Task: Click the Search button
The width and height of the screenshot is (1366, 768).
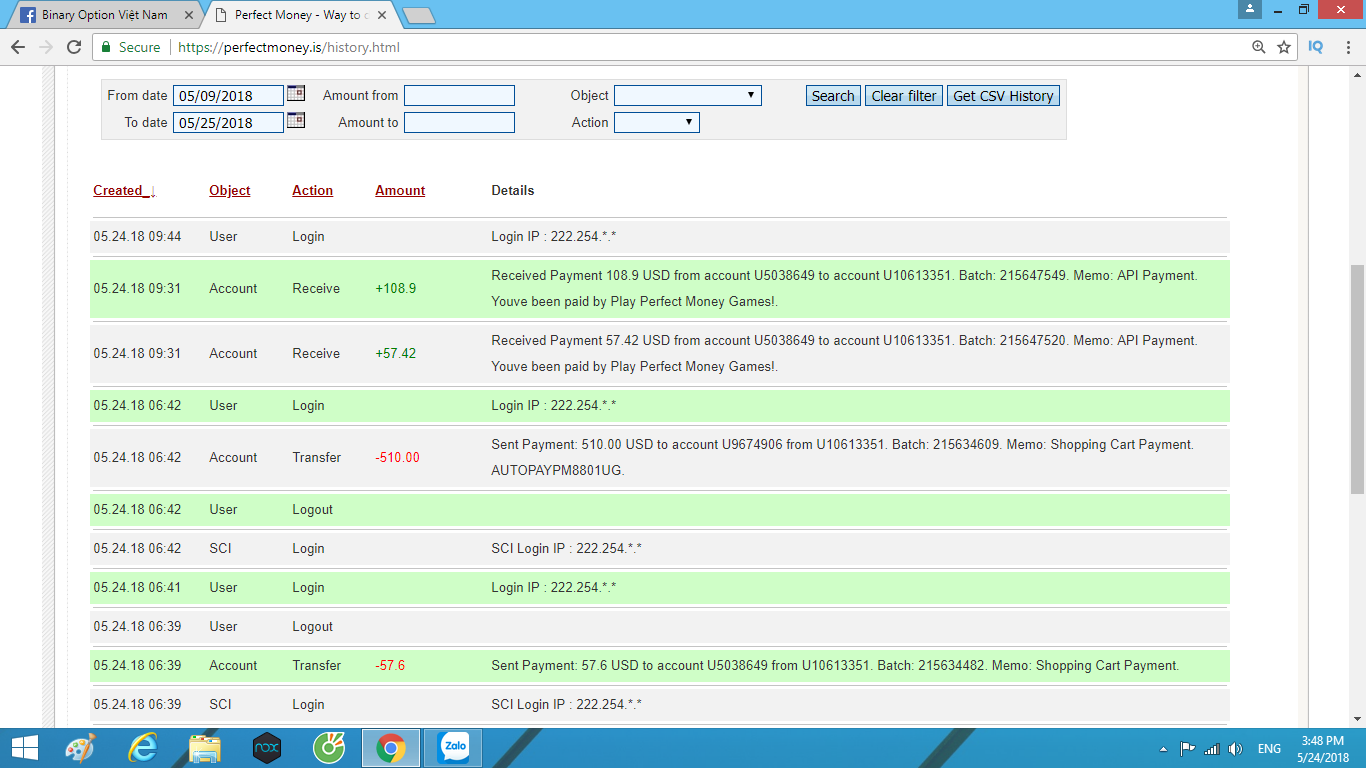Action: click(833, 96)
